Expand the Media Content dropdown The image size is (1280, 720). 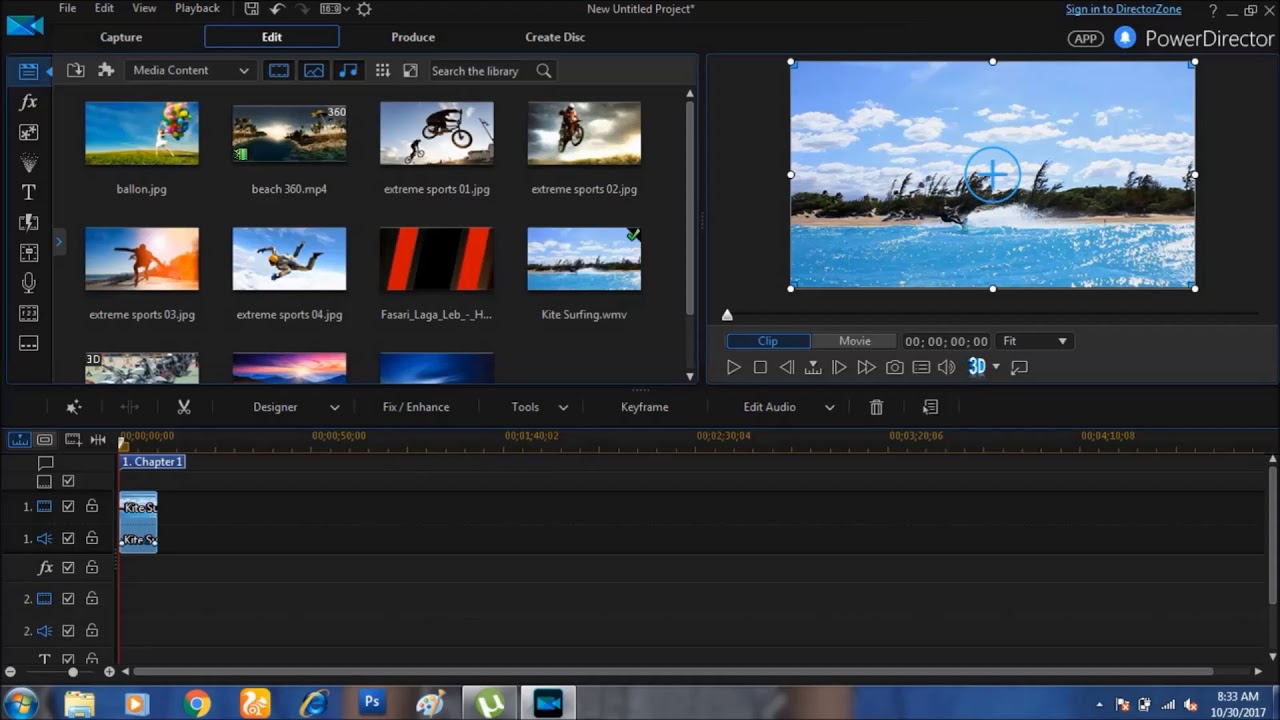point(191,71)
